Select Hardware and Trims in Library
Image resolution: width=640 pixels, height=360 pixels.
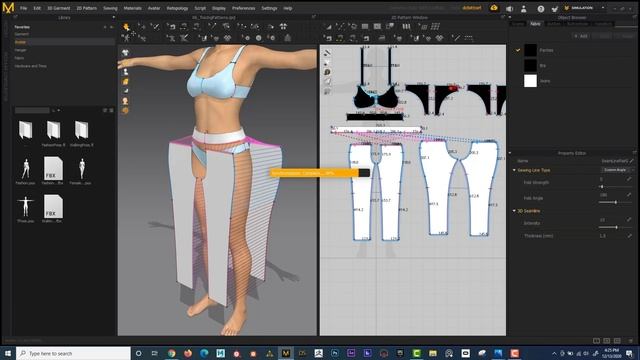[31, 66]
